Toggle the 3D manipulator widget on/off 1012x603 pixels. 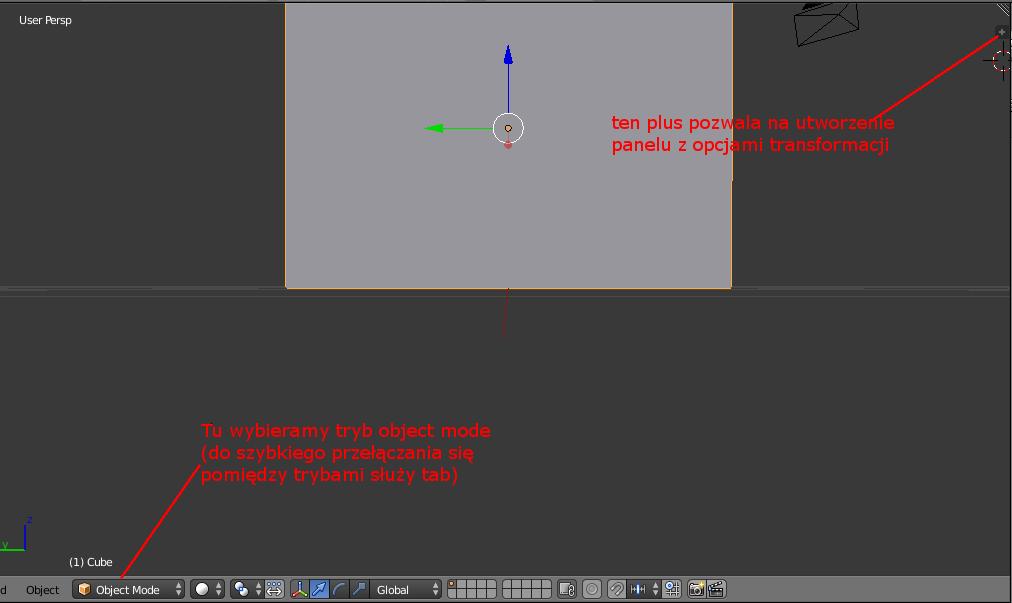[x=299, y=589]
